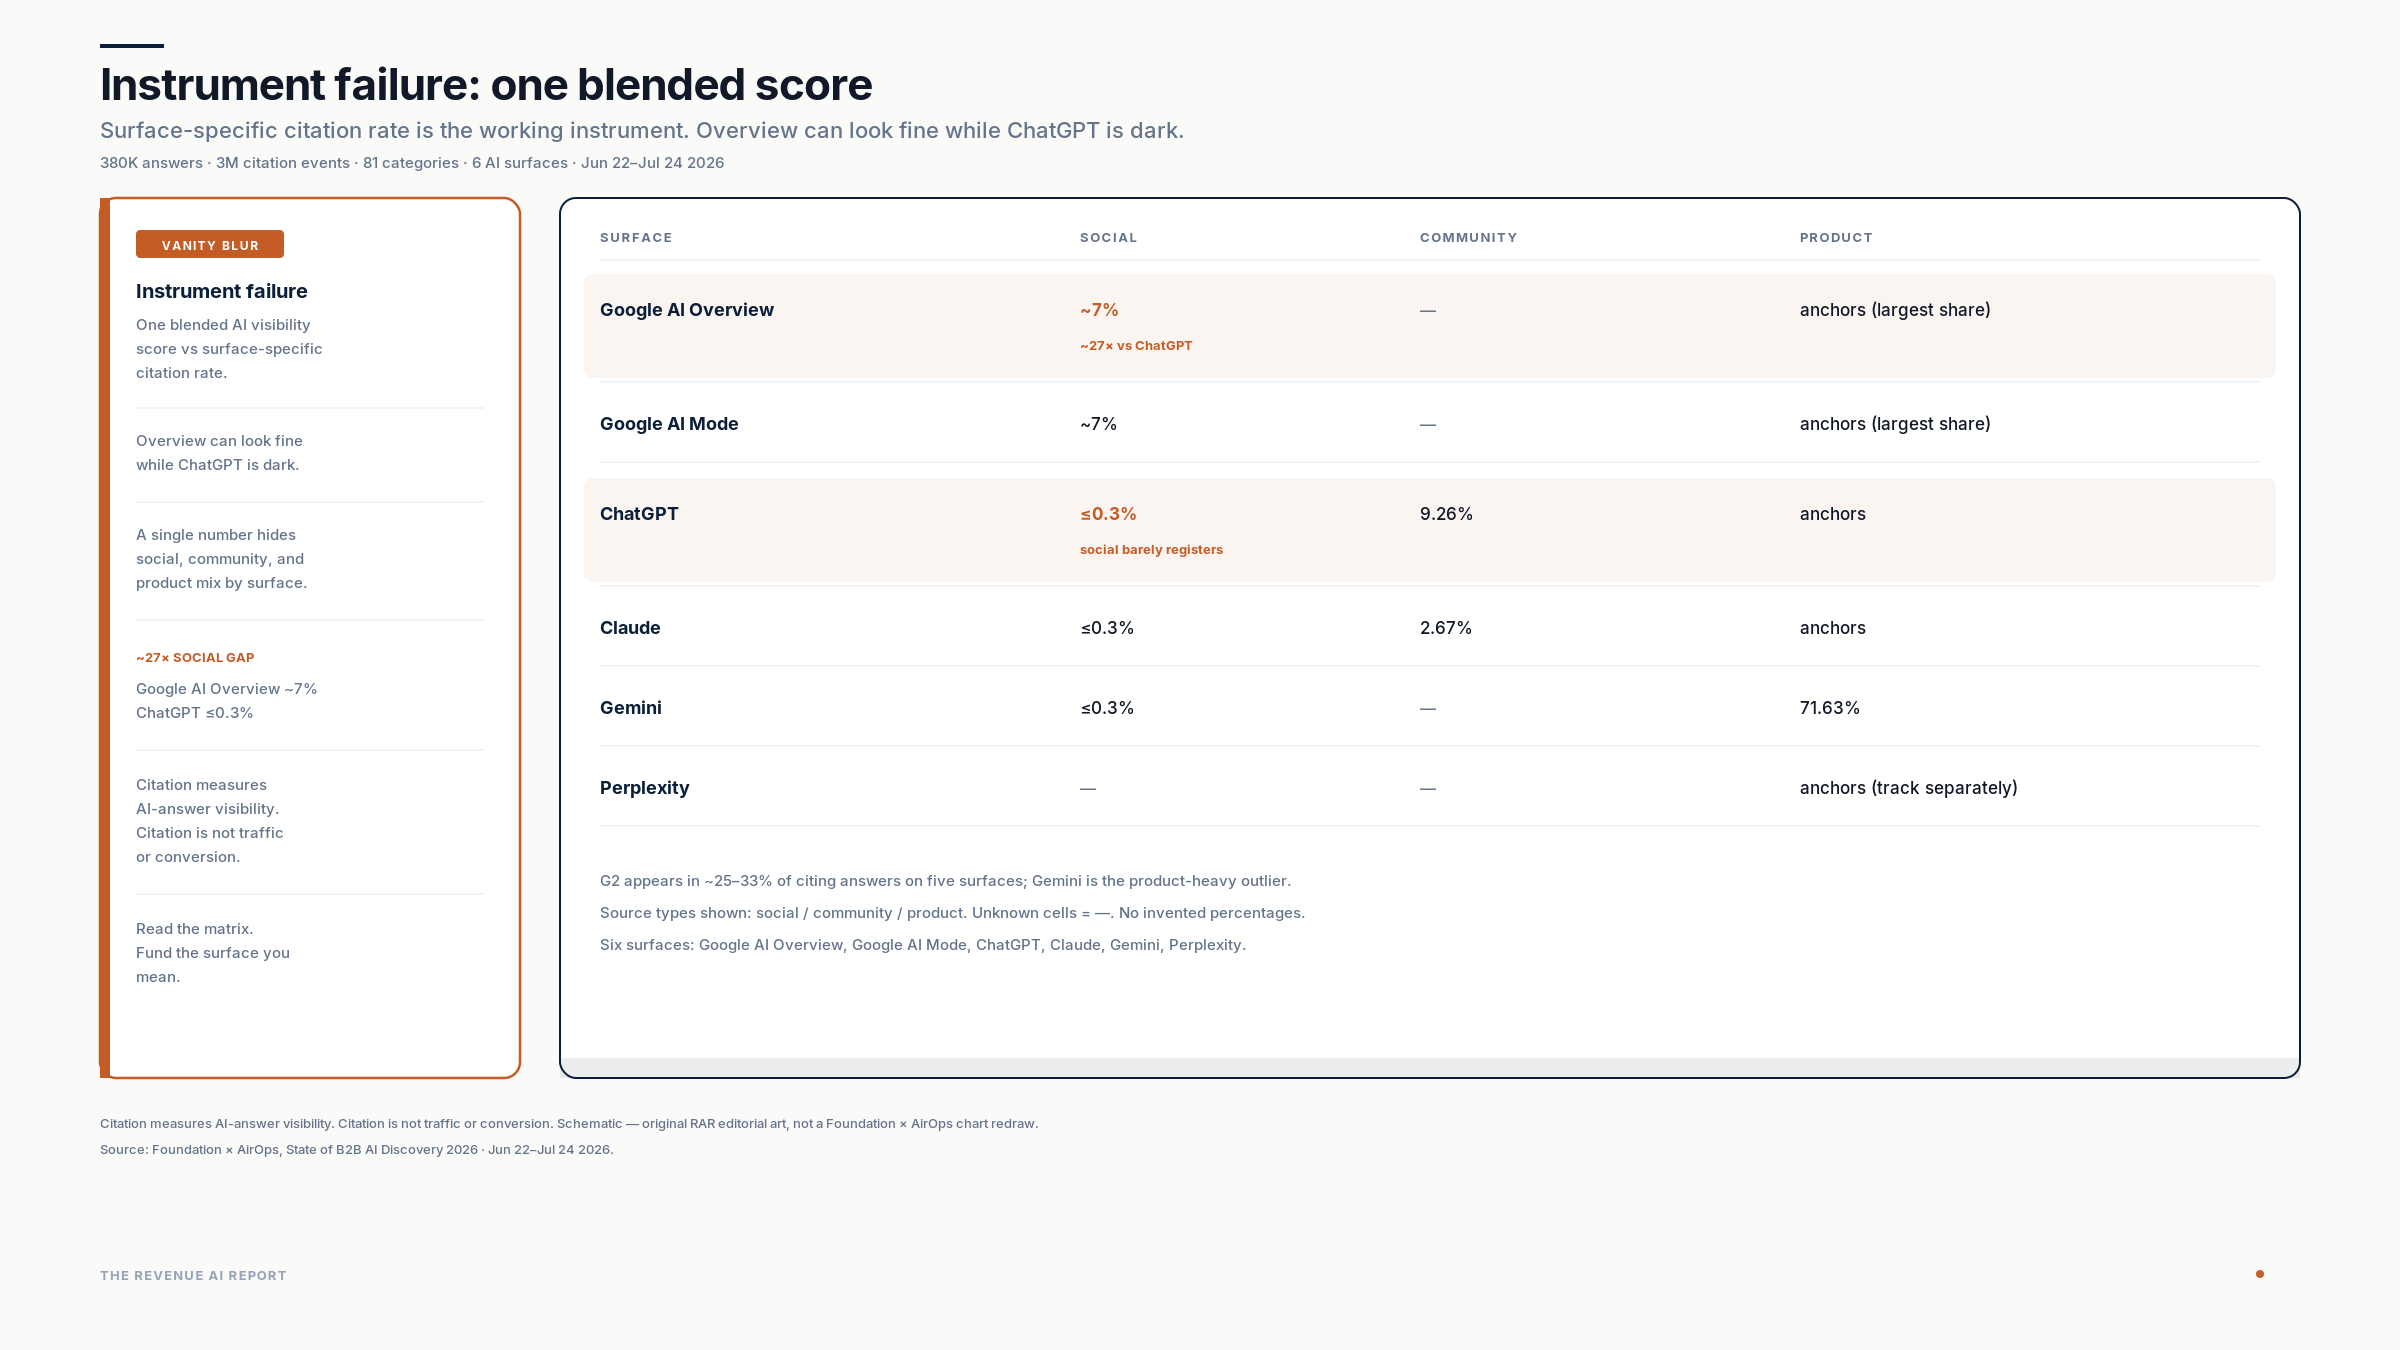Select THE REVENUE AI REPORT footer label

pos(193,1276)
